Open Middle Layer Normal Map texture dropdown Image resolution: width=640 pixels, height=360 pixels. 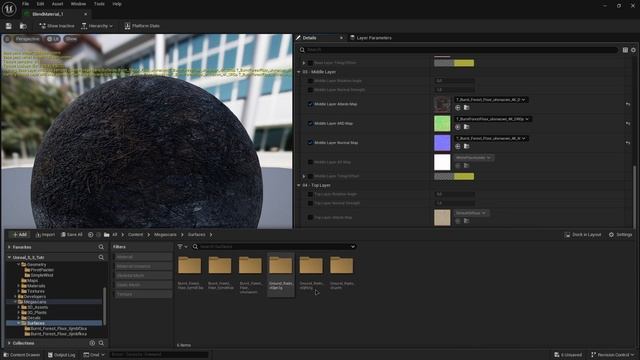click(x=491, y=138)
